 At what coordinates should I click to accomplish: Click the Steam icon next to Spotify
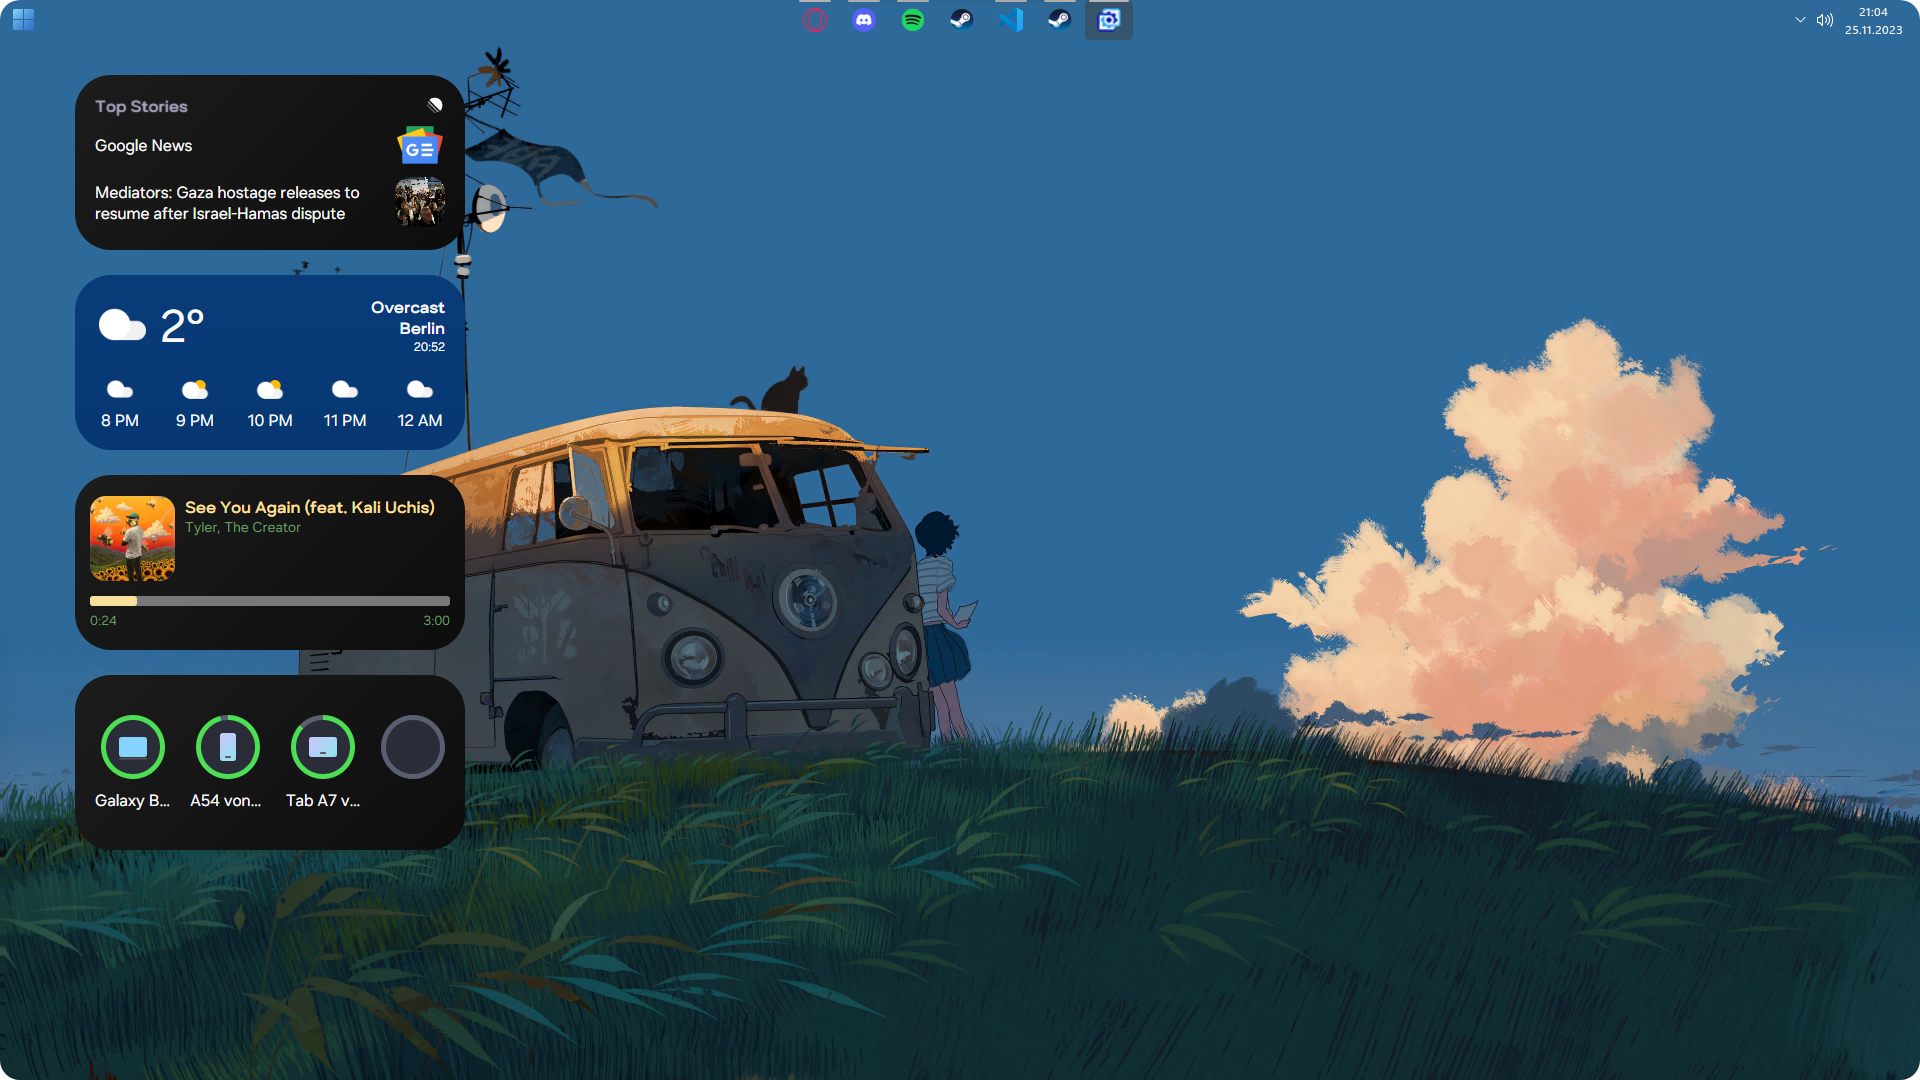tap(961, 20)
